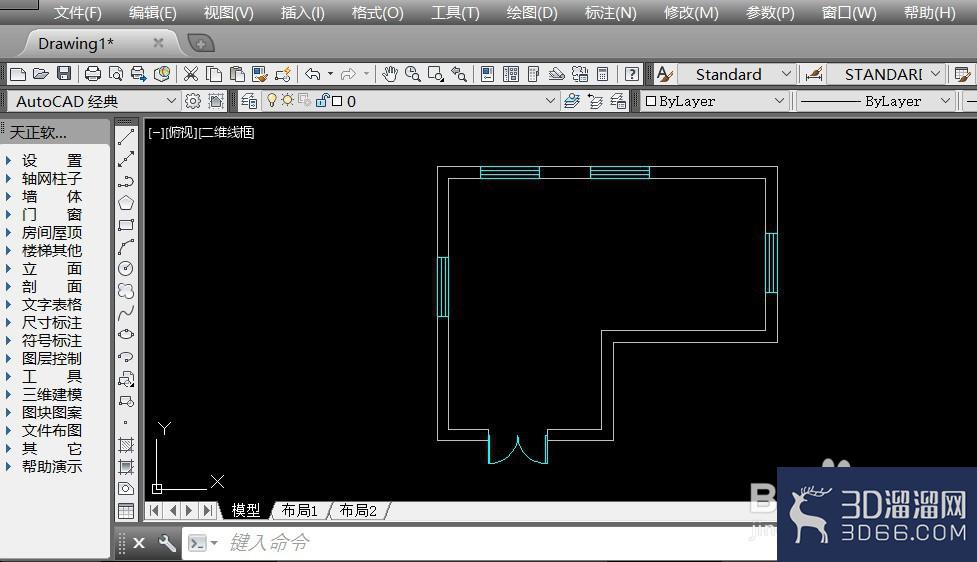Select the Circle tool
977x562 pixels.
point(126,269)
